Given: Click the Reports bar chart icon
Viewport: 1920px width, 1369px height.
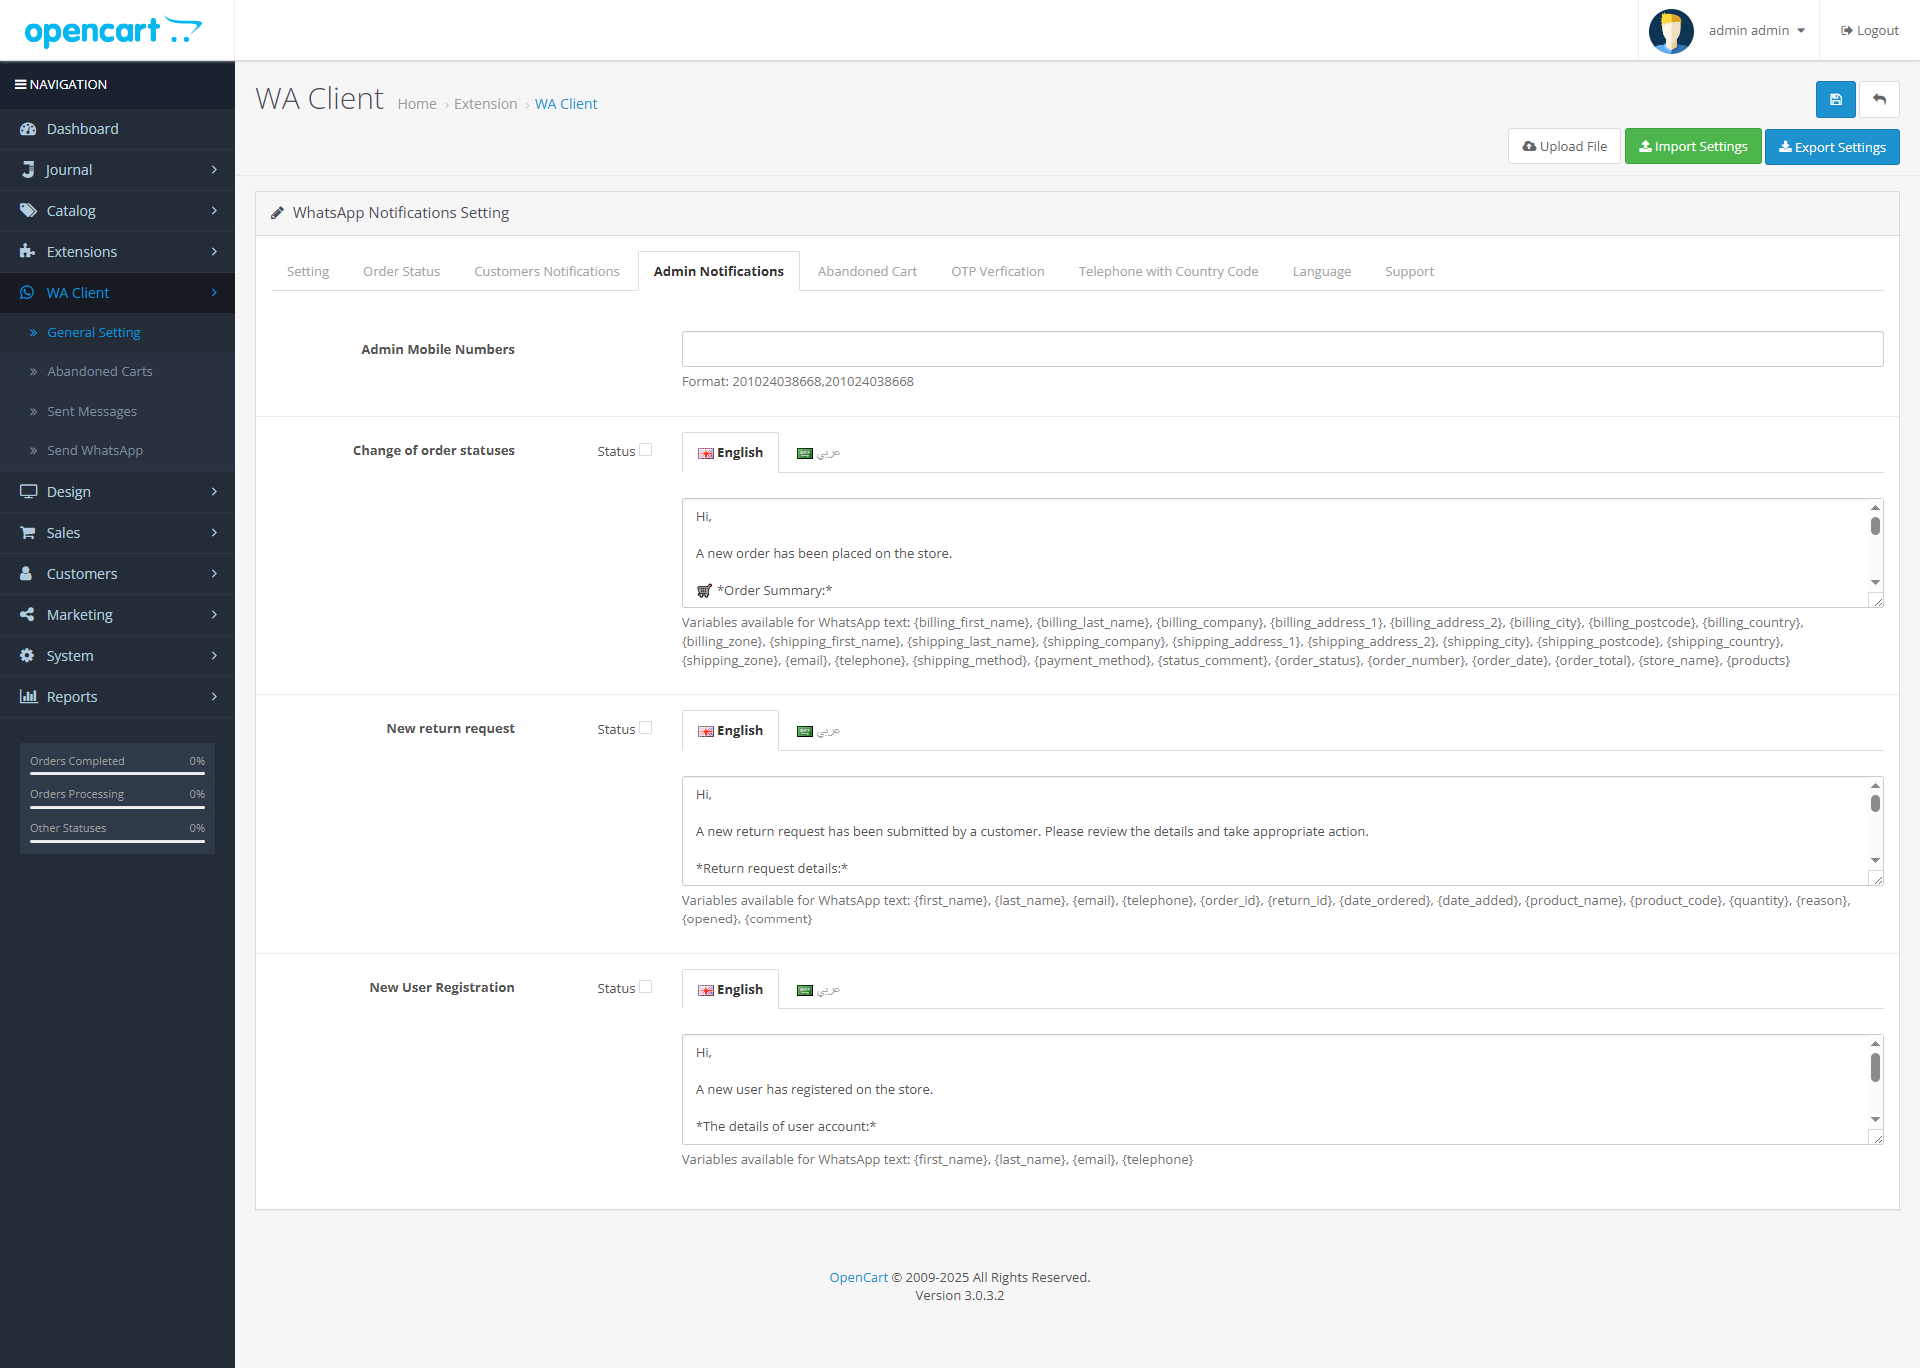Looking at the screenshot, I should click(x=28, y=697).
